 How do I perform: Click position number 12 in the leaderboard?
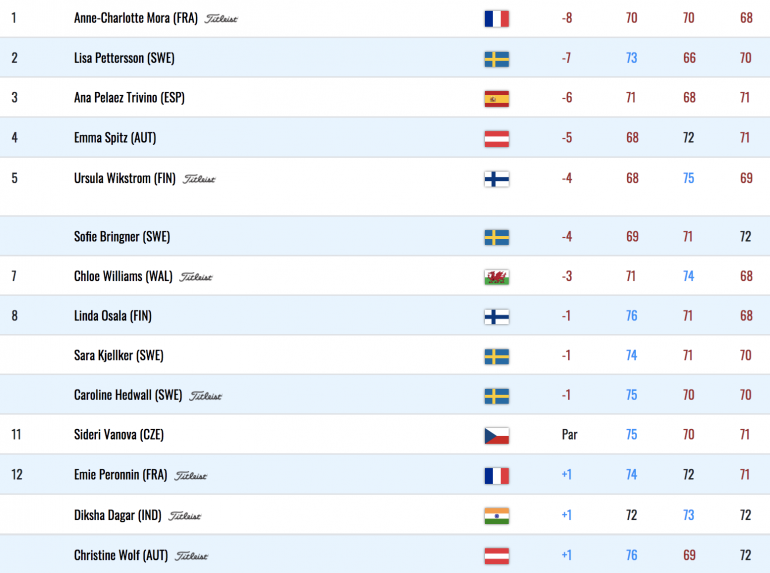point(17,475)
